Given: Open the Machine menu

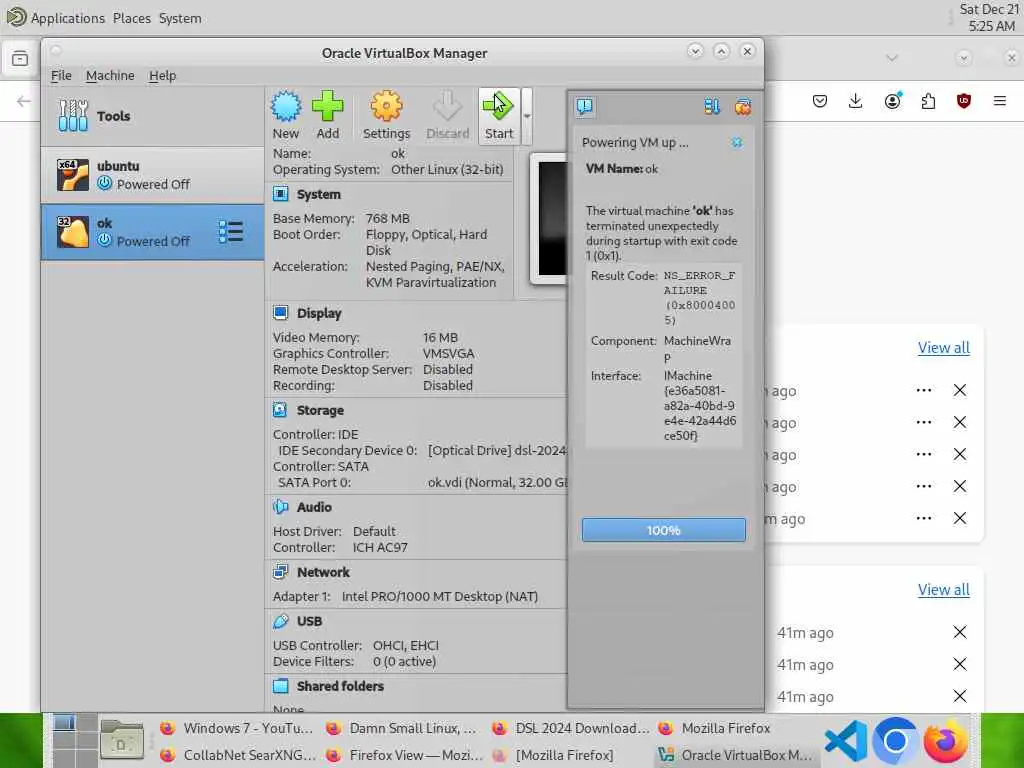Looking at the screenshot, I should (110, 75).
